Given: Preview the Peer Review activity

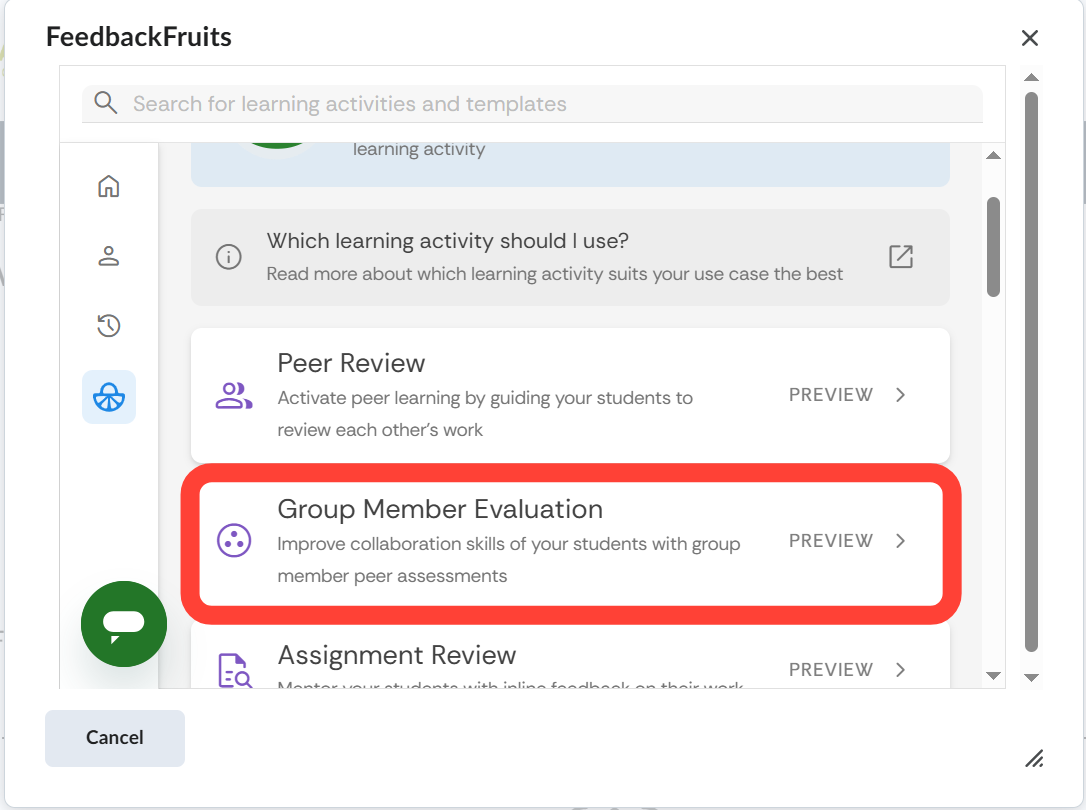Looking at the screenshot, I should (x=831, y=395).
